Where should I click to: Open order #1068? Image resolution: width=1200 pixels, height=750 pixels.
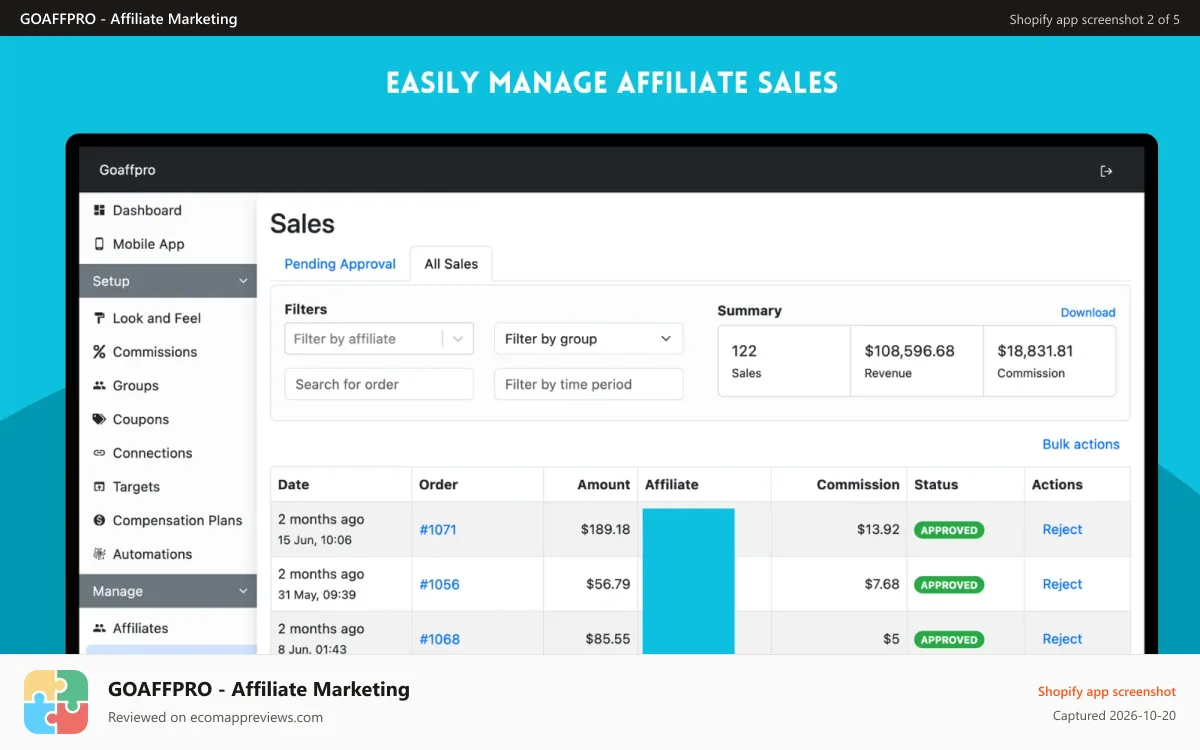coord(439,639)
